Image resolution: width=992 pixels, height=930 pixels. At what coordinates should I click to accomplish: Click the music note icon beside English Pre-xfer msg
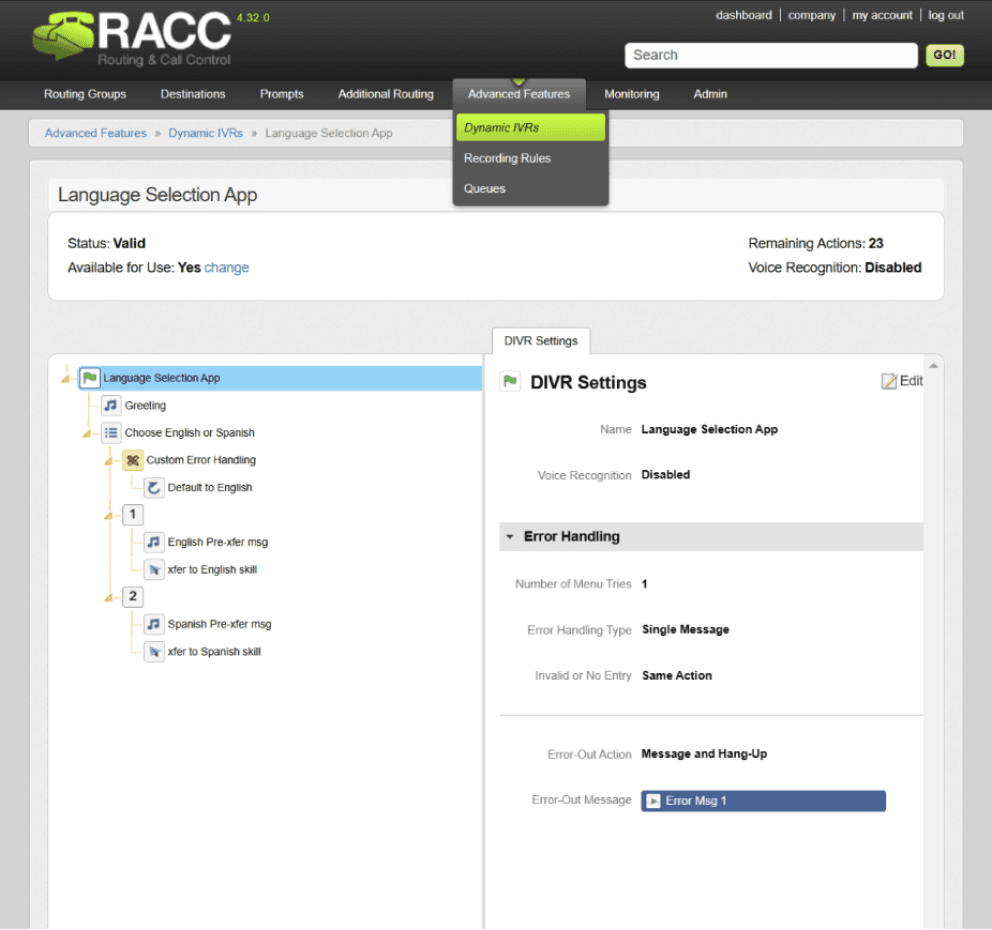pos(154,542)
